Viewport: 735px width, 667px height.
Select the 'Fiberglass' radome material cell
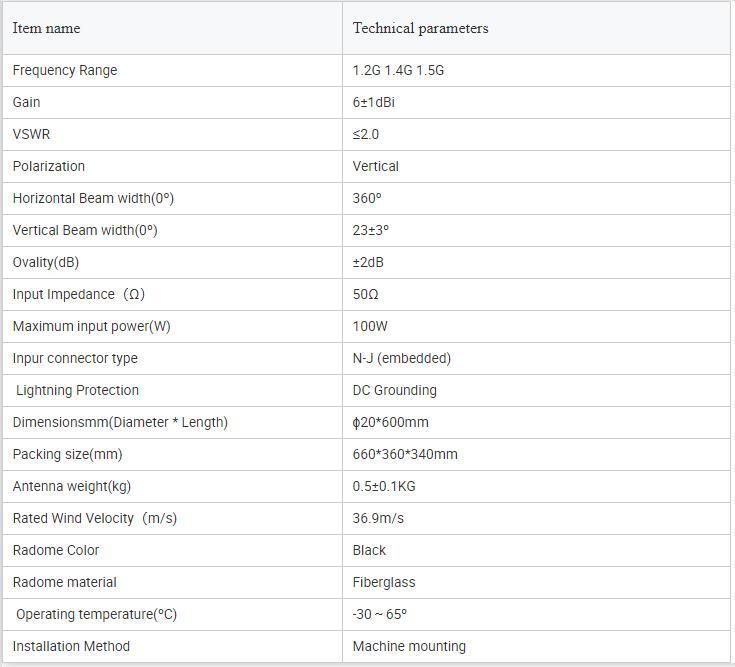tap(536, 583)
